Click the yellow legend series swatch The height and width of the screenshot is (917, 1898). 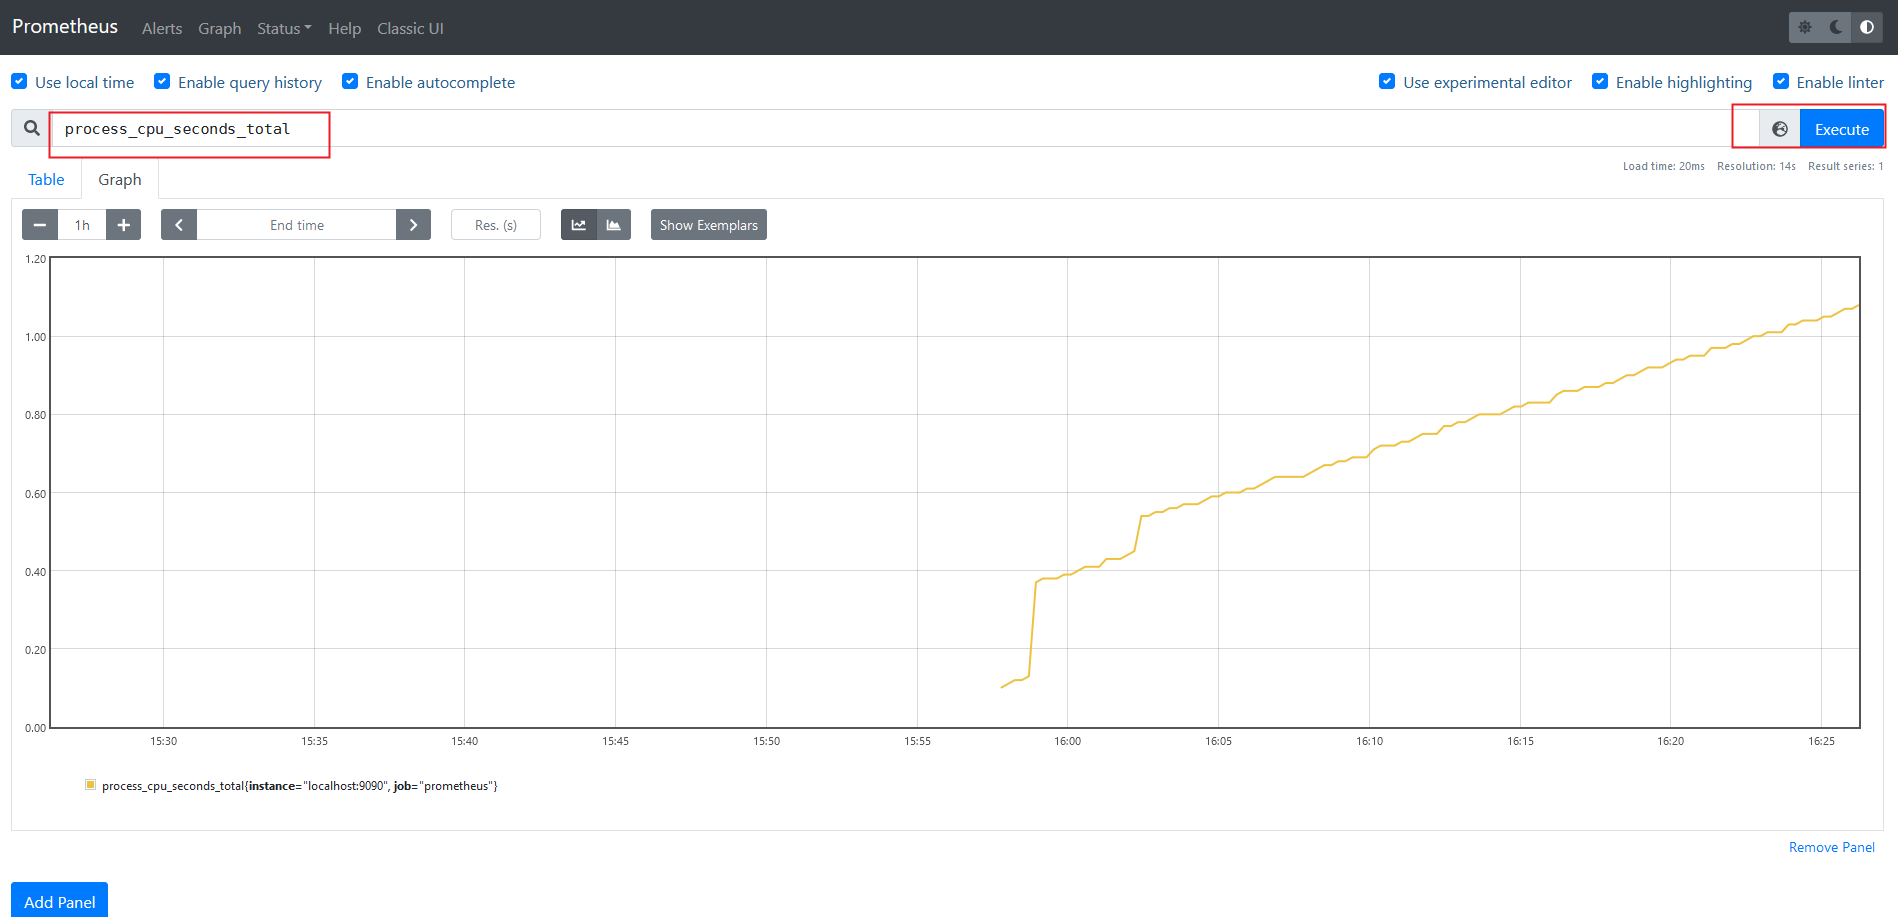91,785
